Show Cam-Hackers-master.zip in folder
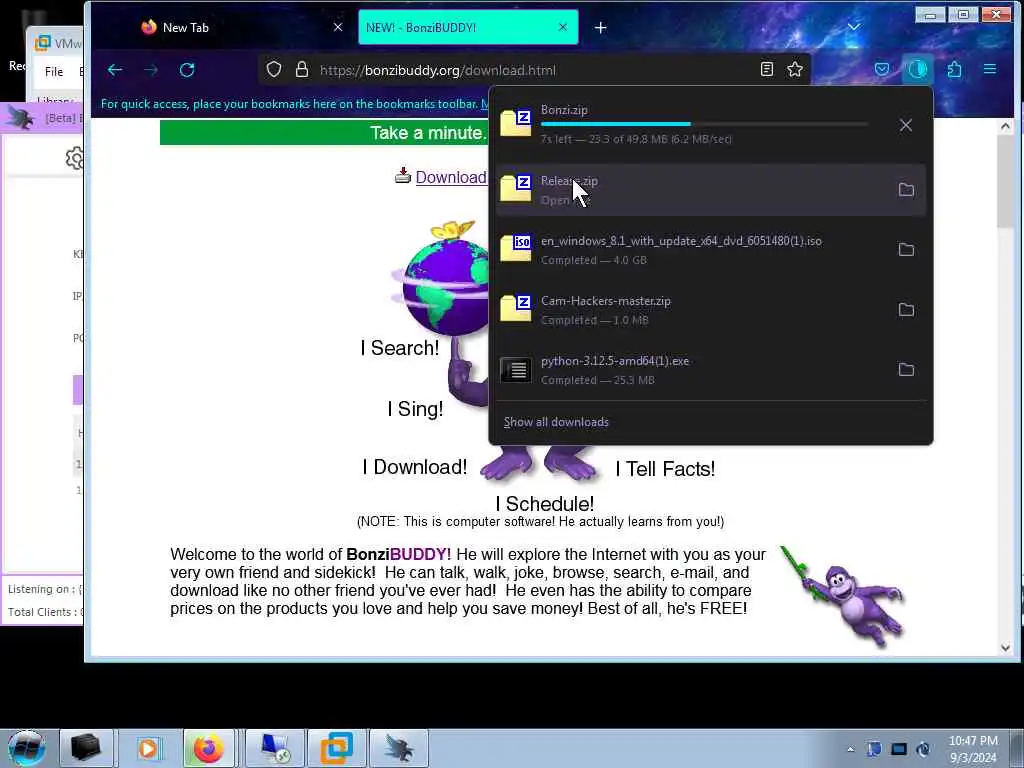 906,310
